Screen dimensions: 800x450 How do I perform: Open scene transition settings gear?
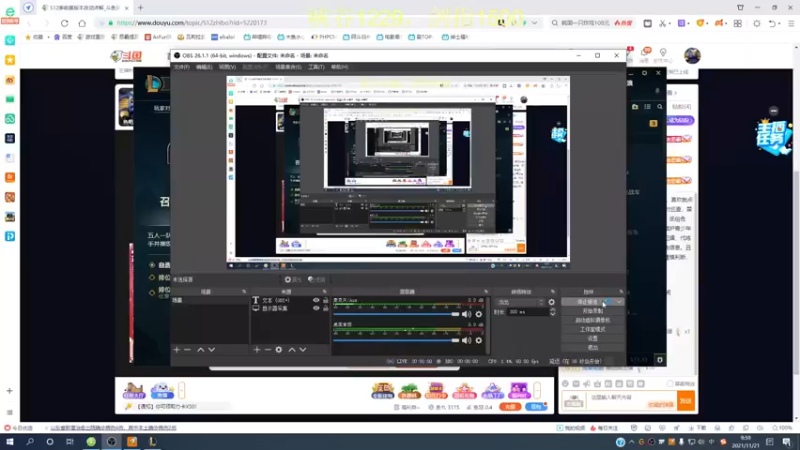552,302
